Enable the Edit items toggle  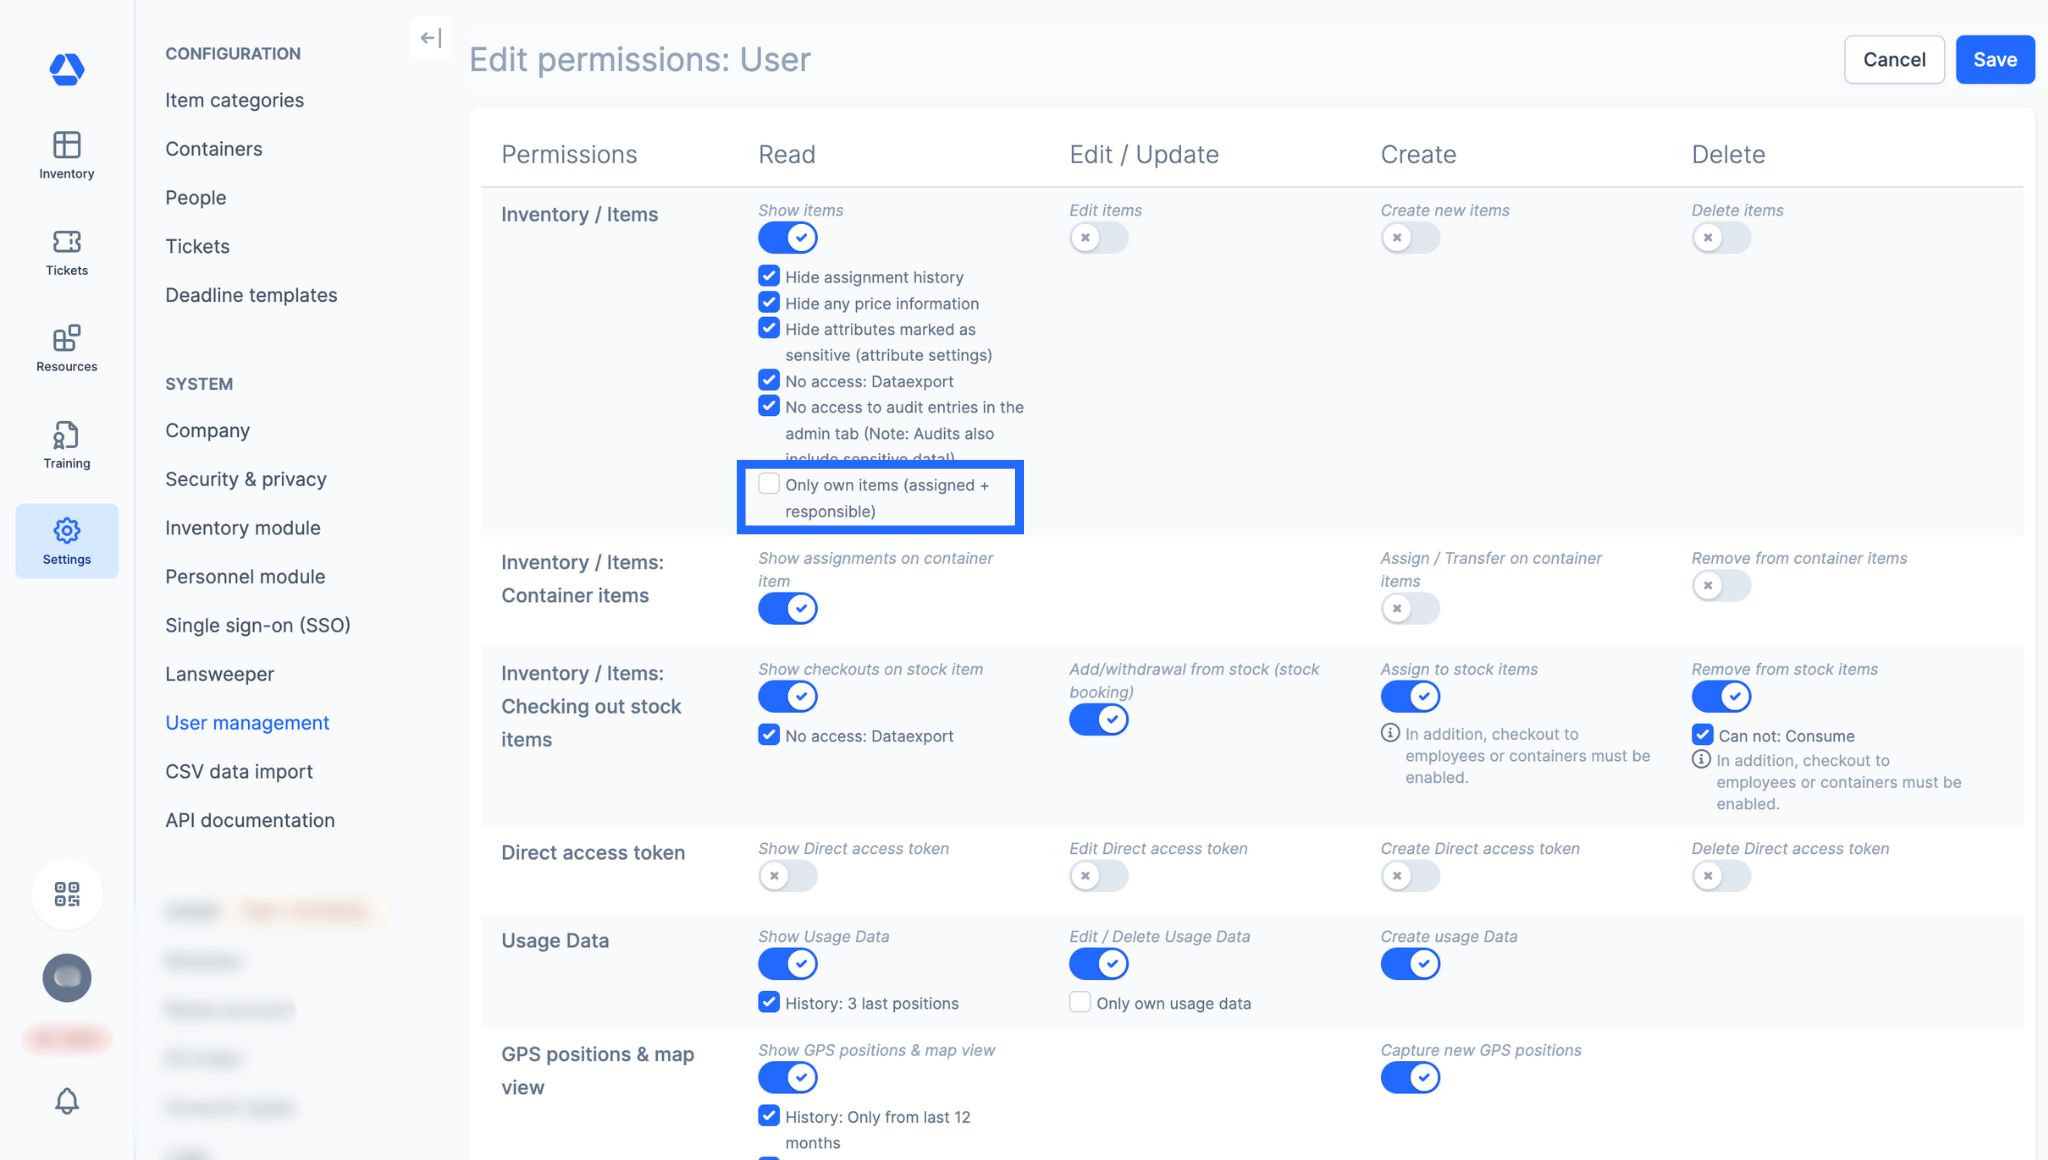pos(1098,238)
